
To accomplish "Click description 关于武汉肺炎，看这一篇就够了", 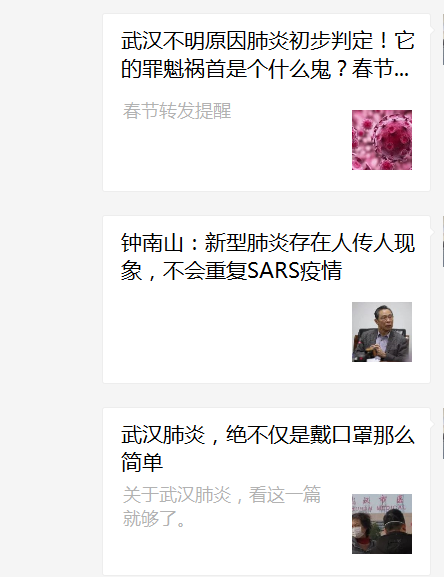I will [x=222, y=506].
